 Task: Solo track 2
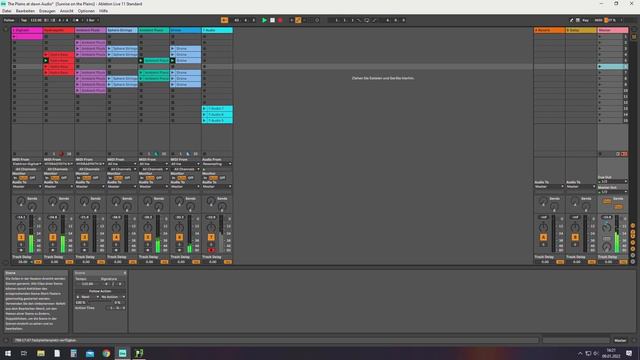pos(53,244)
